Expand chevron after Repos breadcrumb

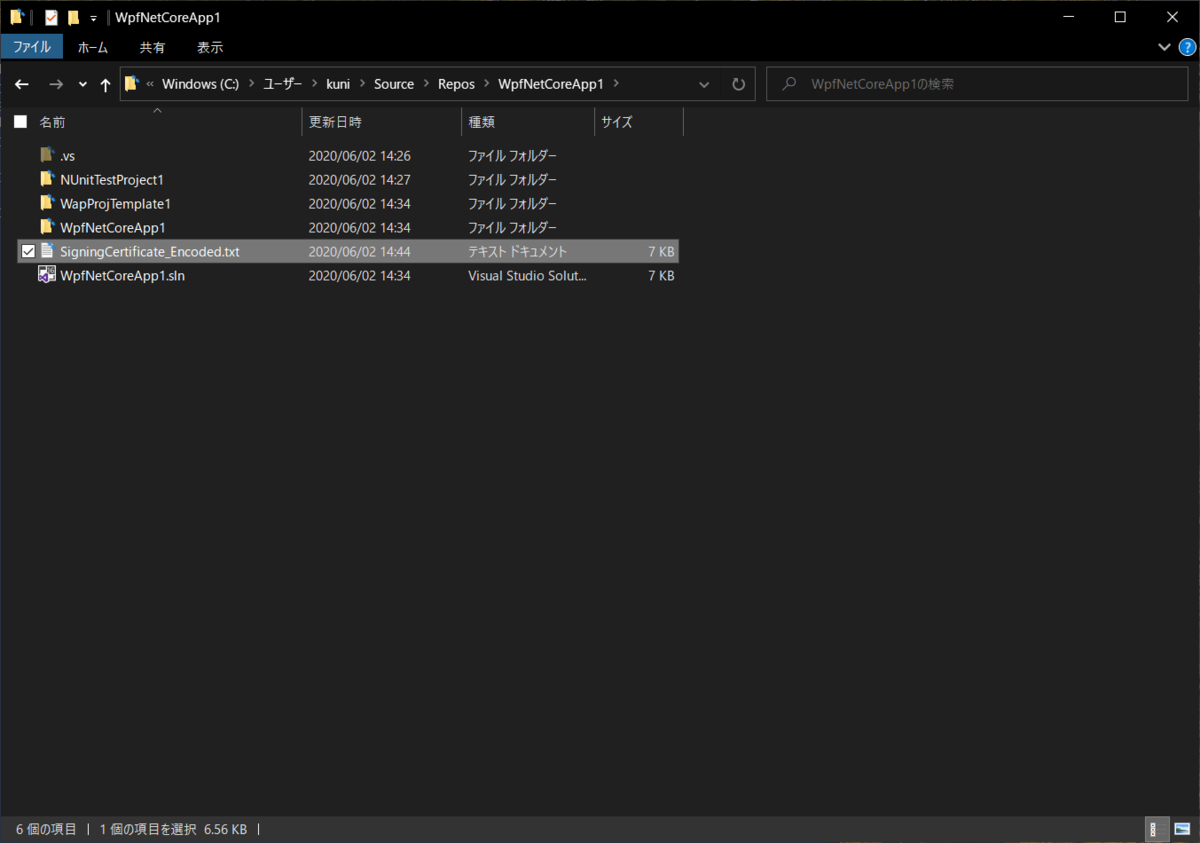click(486, 84)
